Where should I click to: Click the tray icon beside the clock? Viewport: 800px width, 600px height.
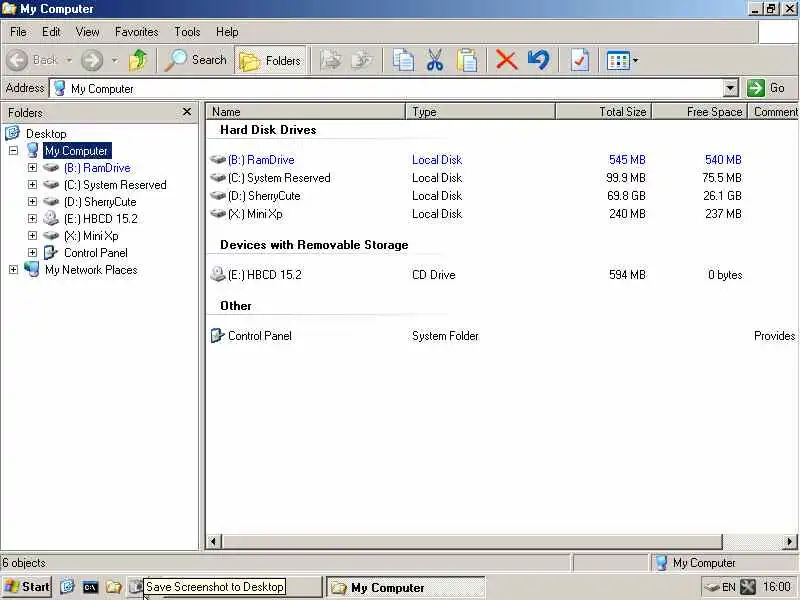click(748, 587)
